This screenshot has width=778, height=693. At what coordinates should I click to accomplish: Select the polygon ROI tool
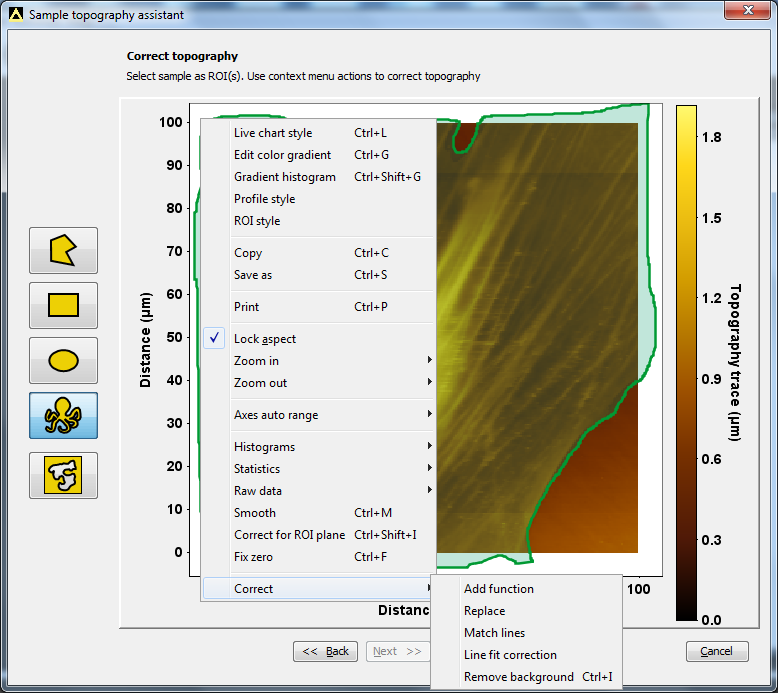pos(64,250)
